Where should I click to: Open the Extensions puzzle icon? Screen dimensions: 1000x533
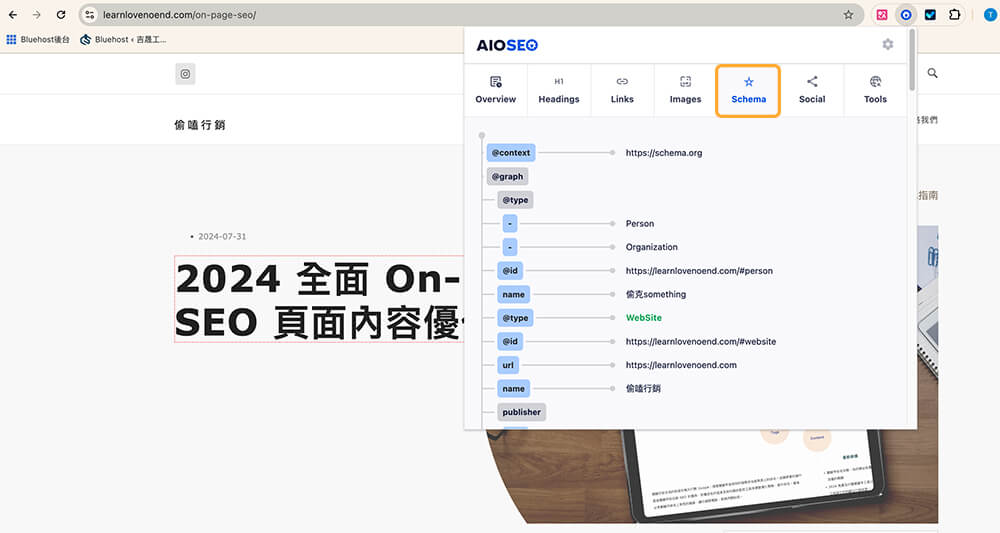955,15
